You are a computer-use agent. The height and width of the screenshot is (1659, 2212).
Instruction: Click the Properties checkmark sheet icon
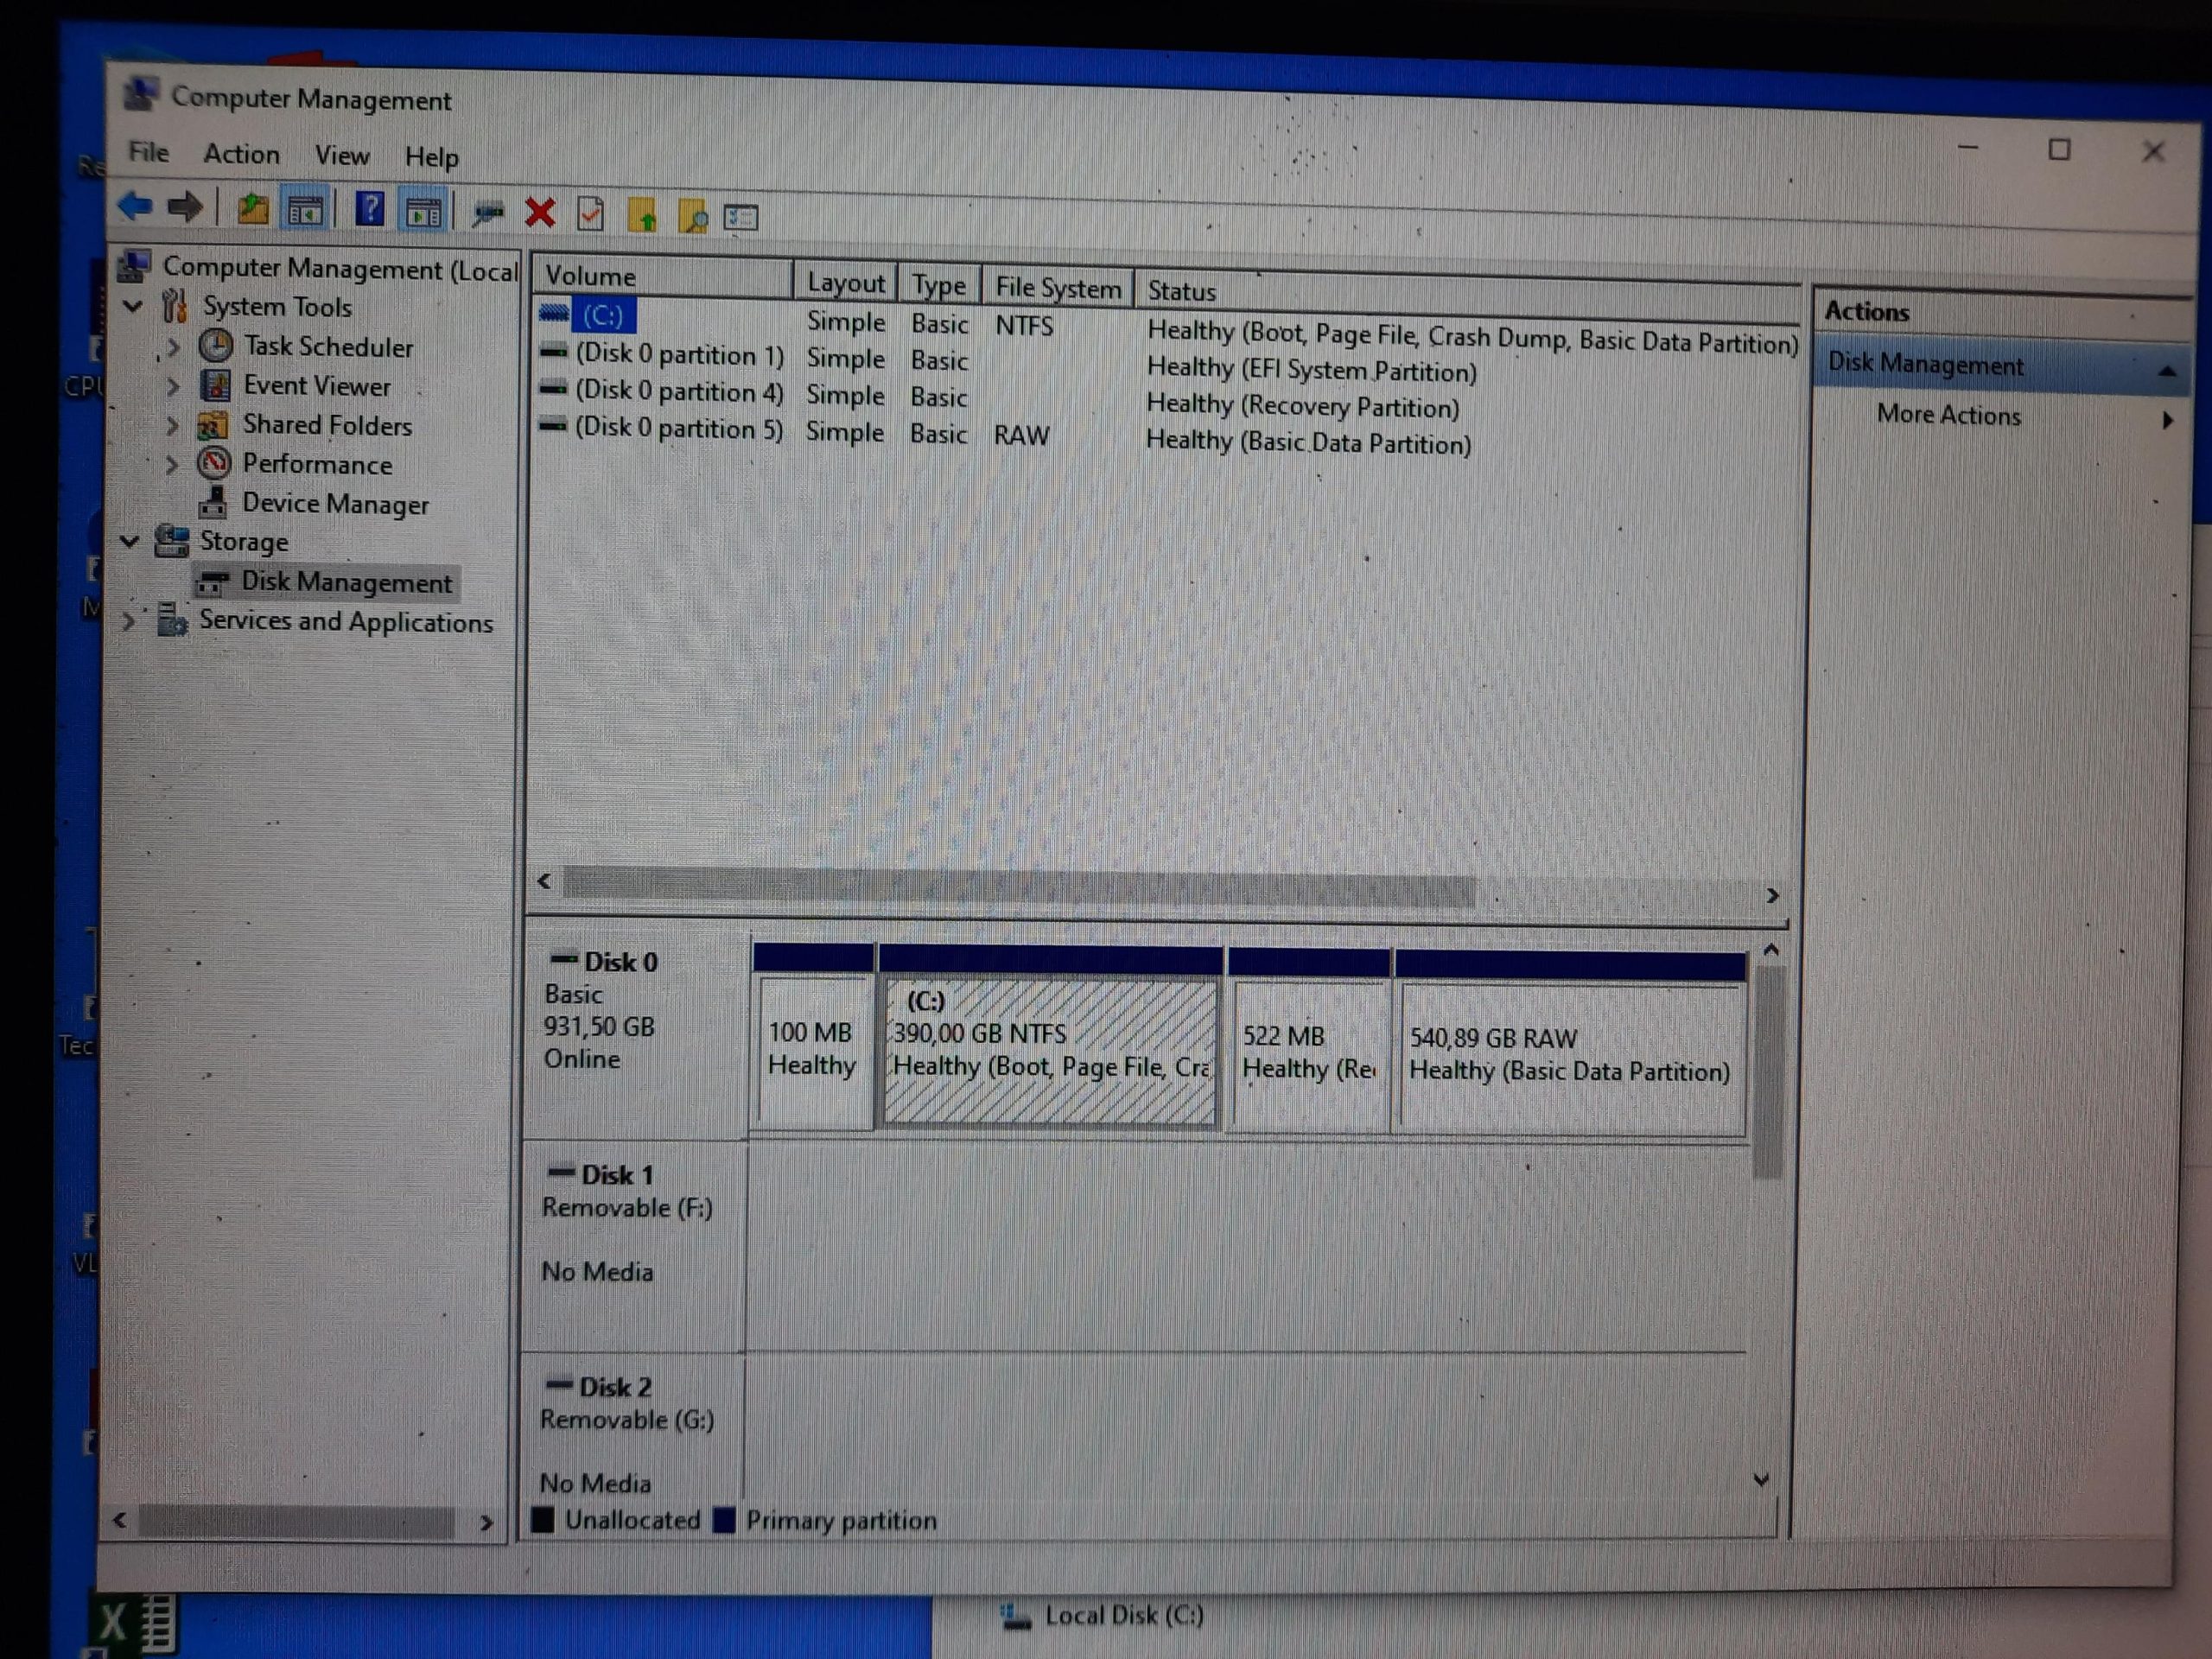click(x=590, y=213)
